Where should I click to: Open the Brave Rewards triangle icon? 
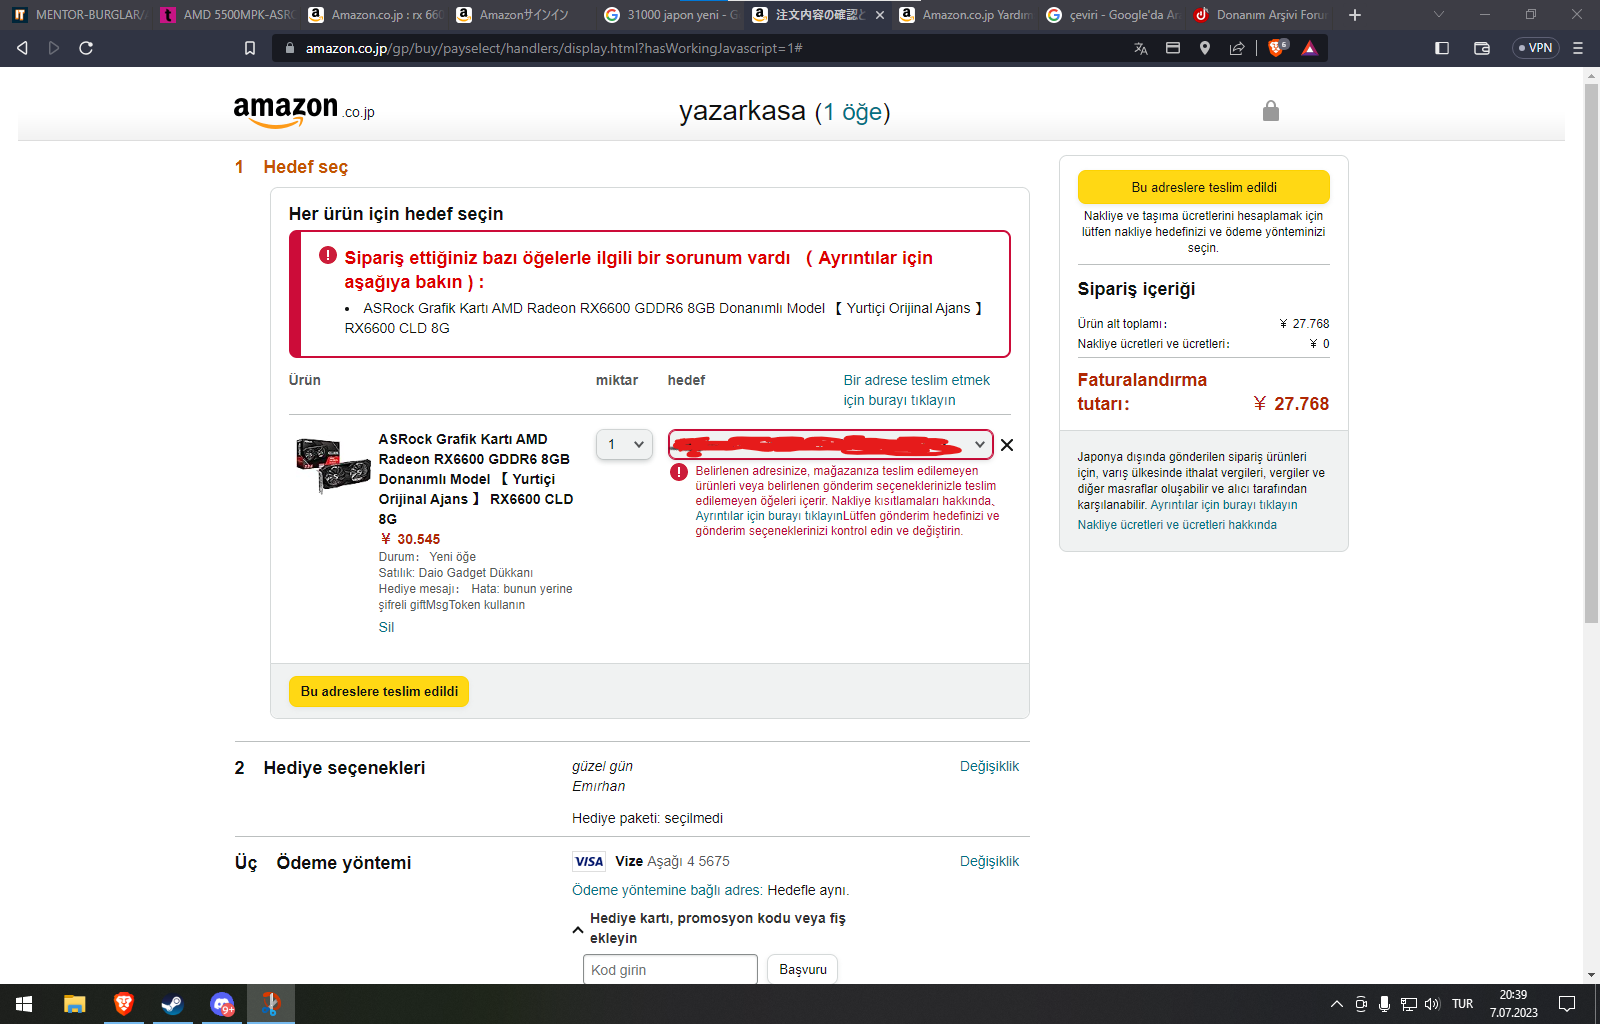click(x=1309, y=48)
